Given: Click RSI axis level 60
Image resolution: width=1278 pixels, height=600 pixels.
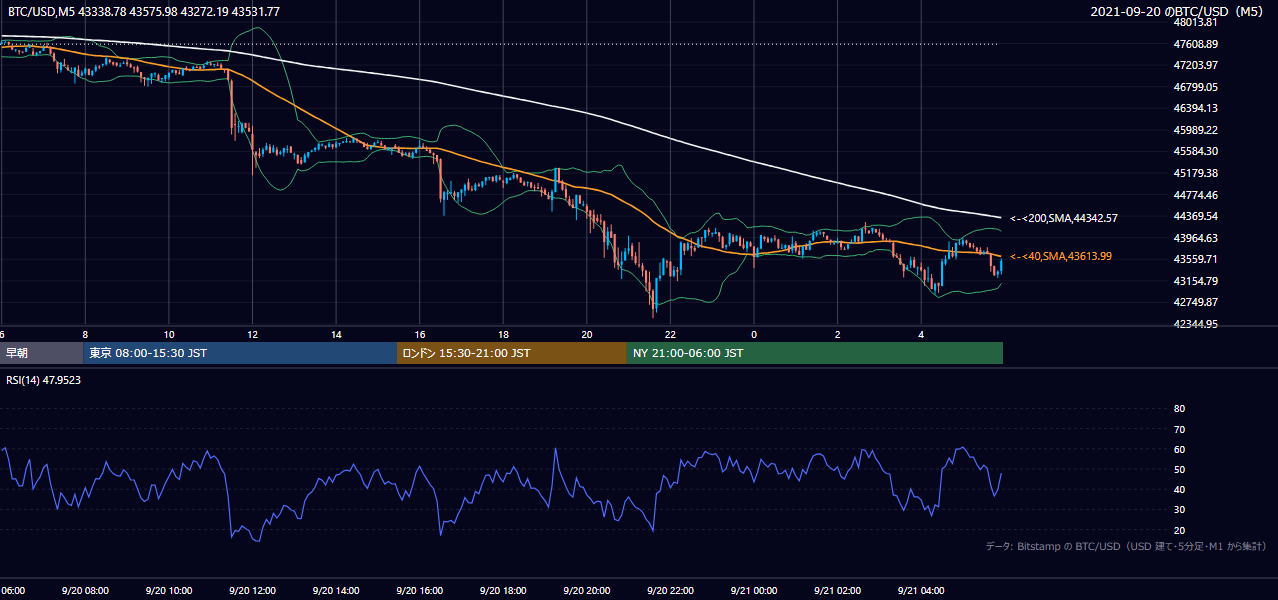Looking at the screenshot, I should point(1179,449).
